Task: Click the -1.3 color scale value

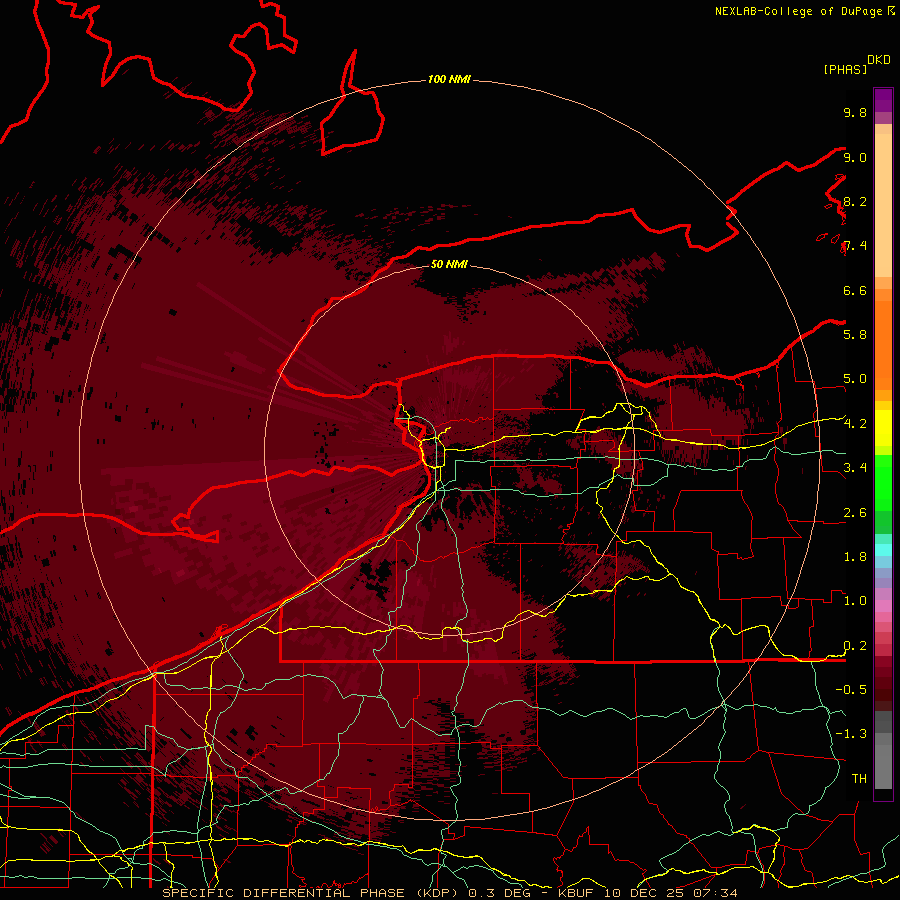Action: (x=851, y=734)
